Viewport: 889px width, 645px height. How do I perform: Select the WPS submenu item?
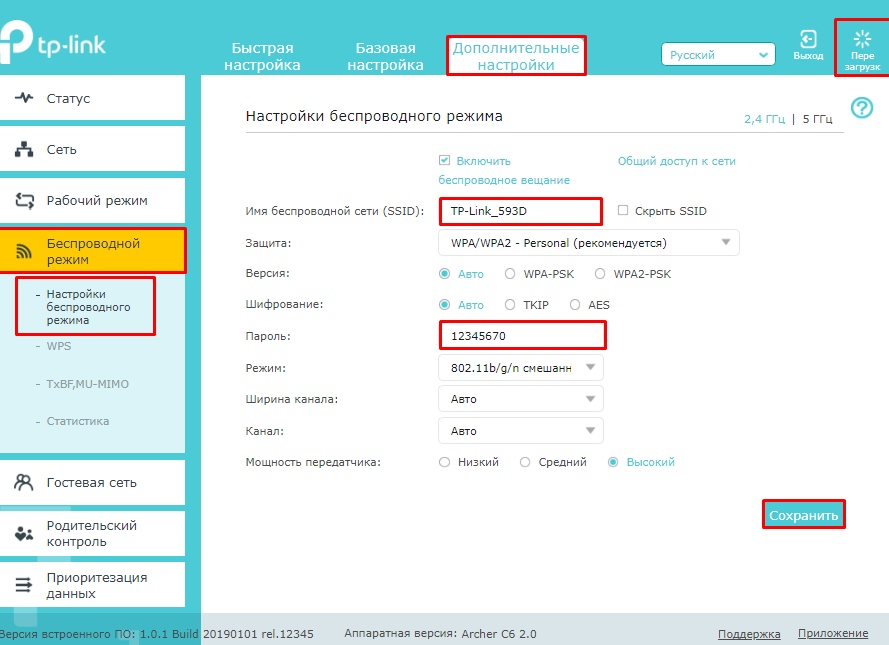tap(58, 346)
